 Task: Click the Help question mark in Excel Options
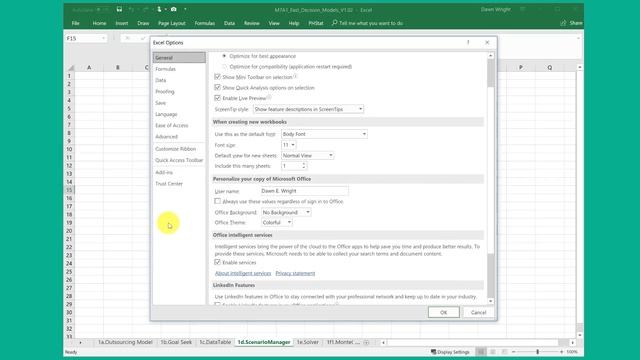(468, 42)
